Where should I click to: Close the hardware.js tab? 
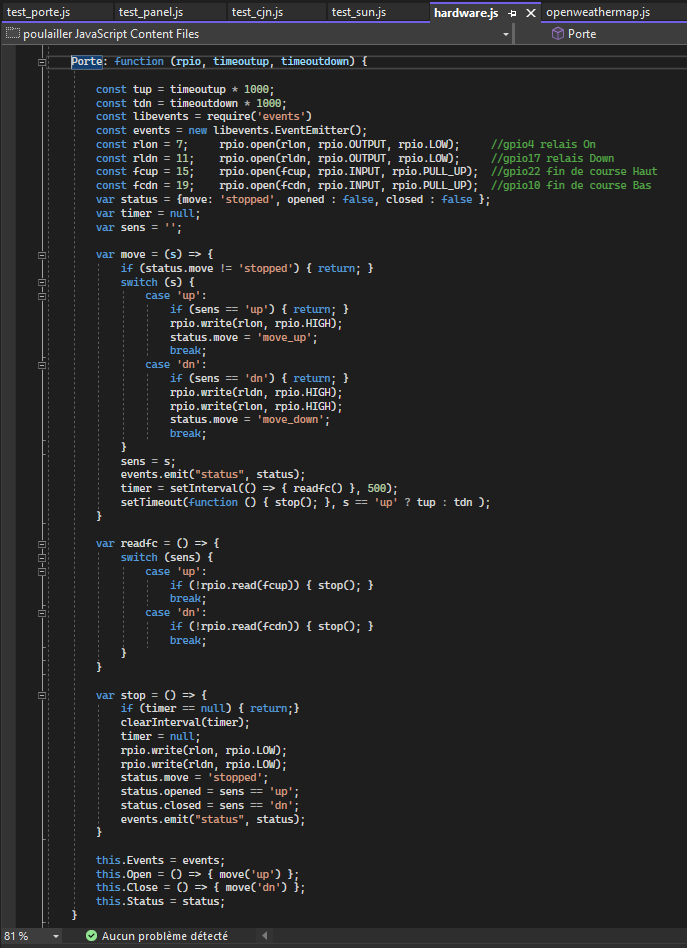point(530,13)
